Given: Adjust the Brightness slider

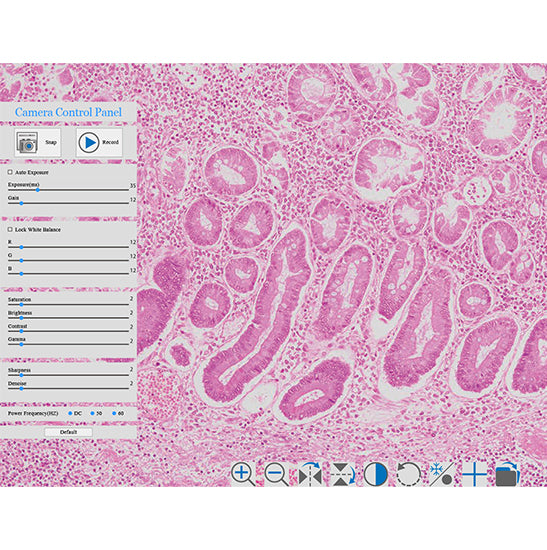Looking at the screenshot, I should tap(68, 318).
